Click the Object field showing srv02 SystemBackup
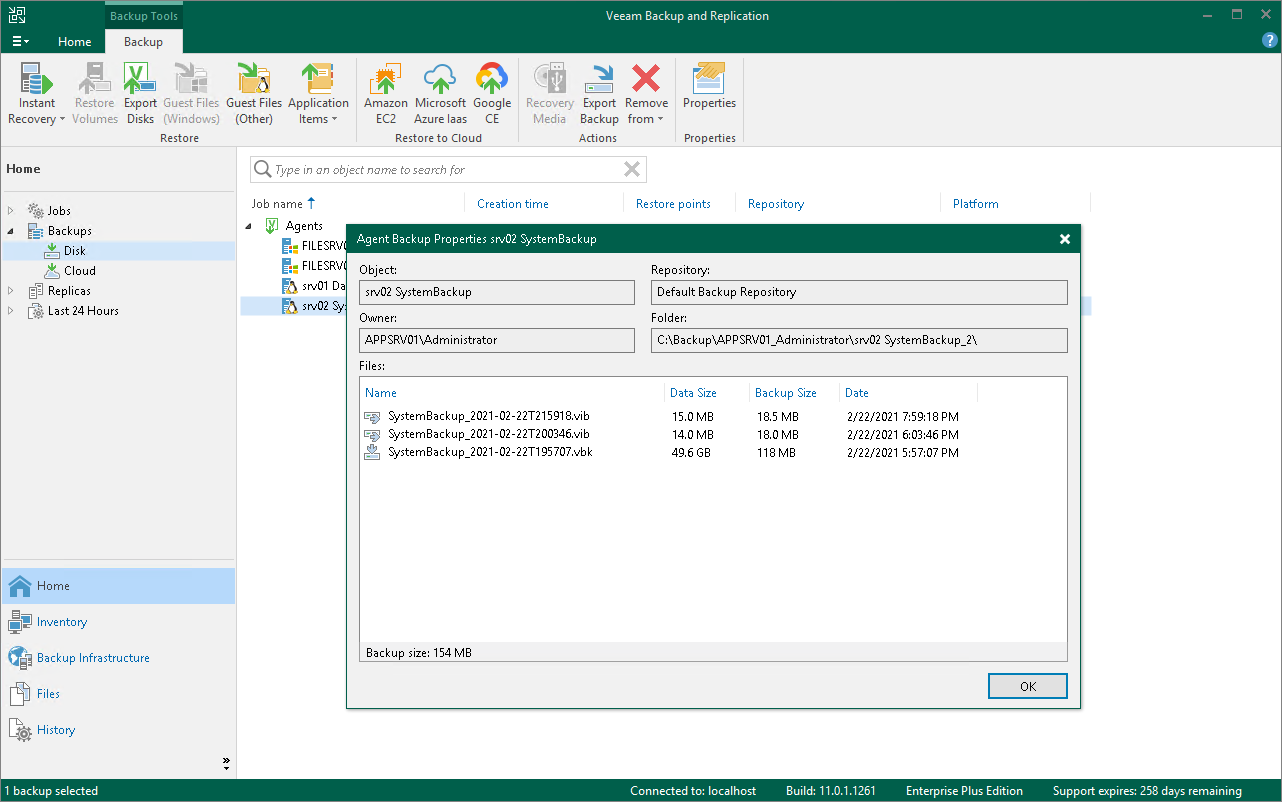Viewport: 1282px width, 802px height. (x=497, y=292)
